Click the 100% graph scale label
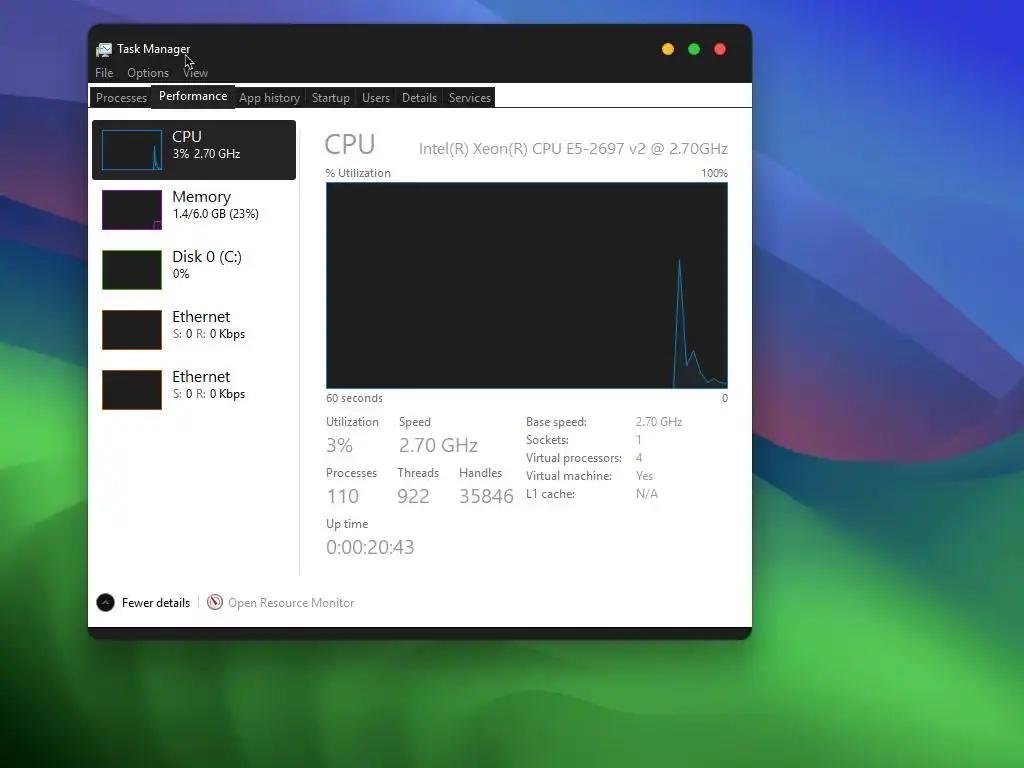 pyautogui.click(x=714, y=173)
